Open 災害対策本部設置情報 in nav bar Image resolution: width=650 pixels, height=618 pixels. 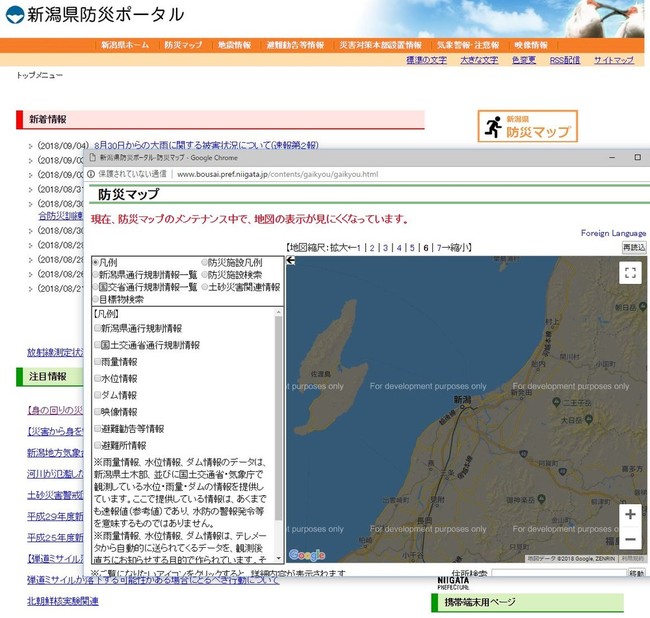tap(381, 45)
